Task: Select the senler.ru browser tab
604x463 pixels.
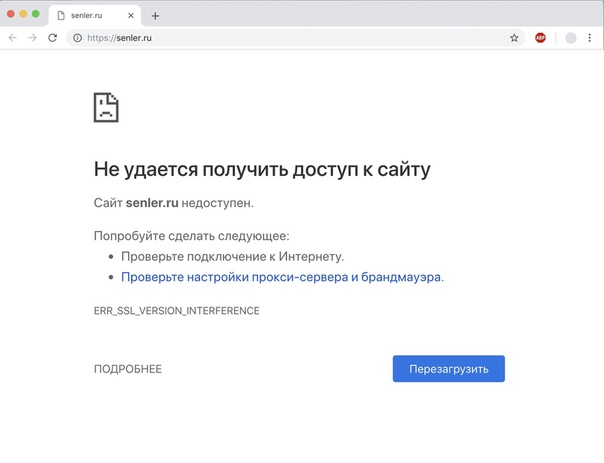Action: 88,16
